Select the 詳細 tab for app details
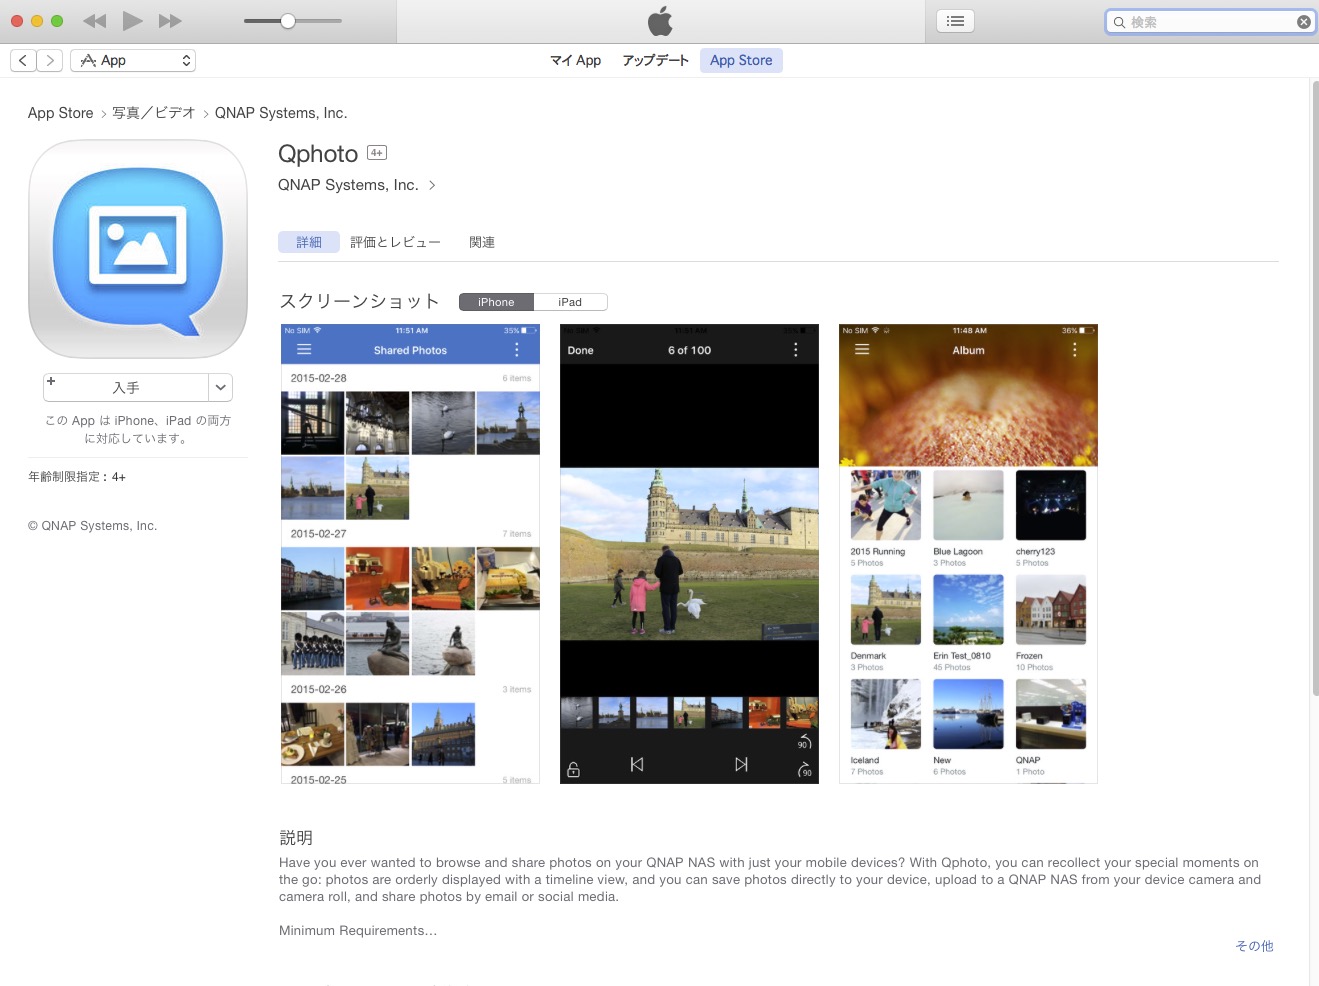This screenshot has width=1319, height=986. 308,242
